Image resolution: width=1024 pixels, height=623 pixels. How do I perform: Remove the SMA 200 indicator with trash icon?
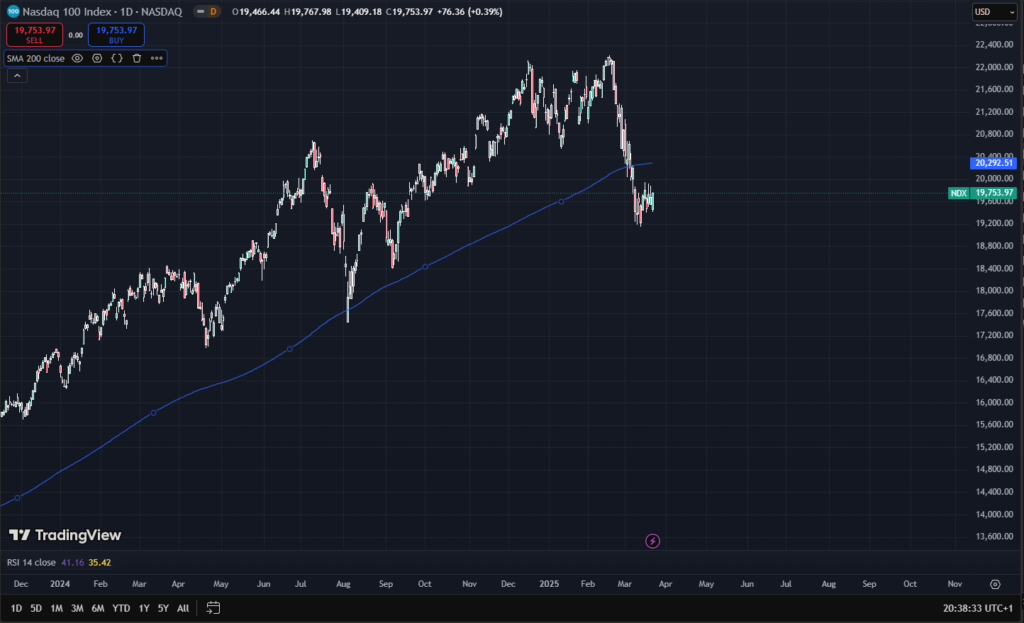click(x=136, y=58)
